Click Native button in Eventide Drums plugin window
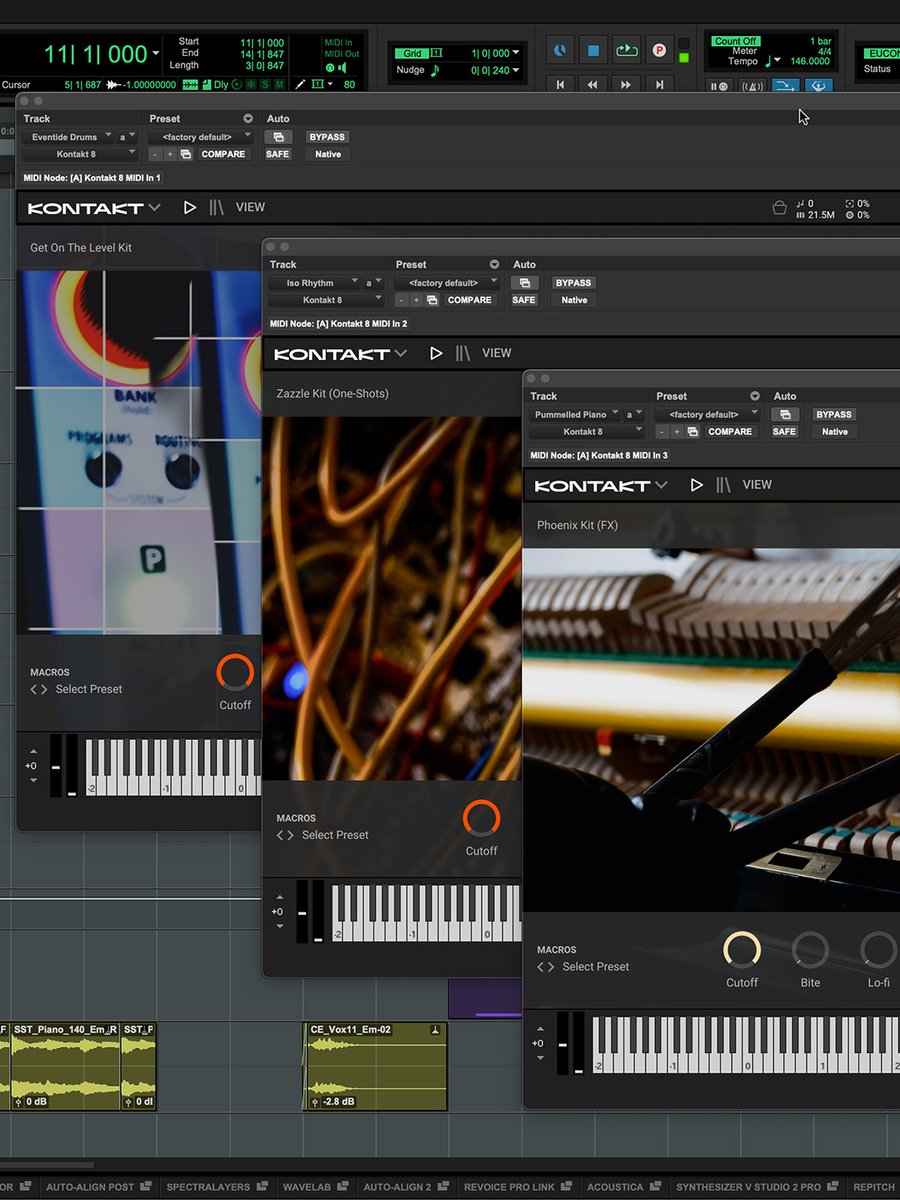The image size is (900, 1200). tap(328, 154)
